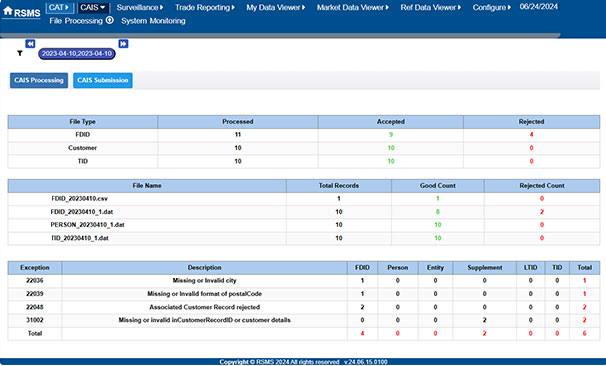
Task: Click the grand total value 6
Action: click(584, 334)
